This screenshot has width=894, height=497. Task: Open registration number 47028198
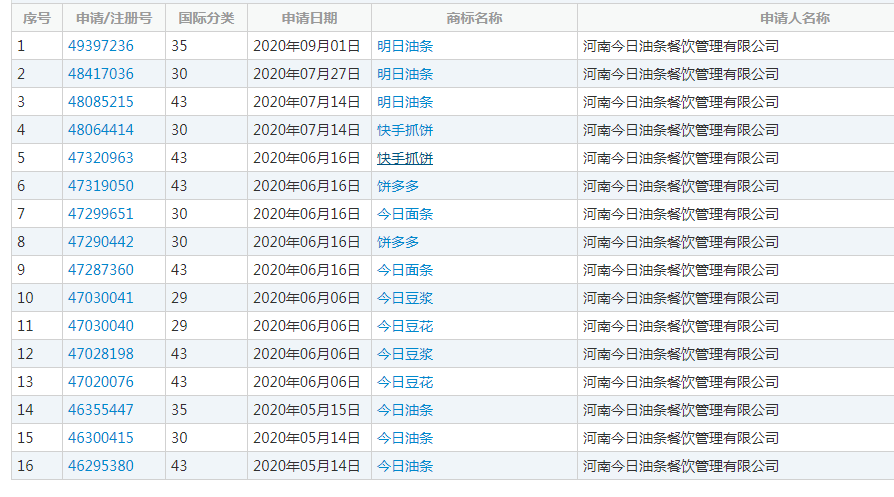(x=100, y=353)
